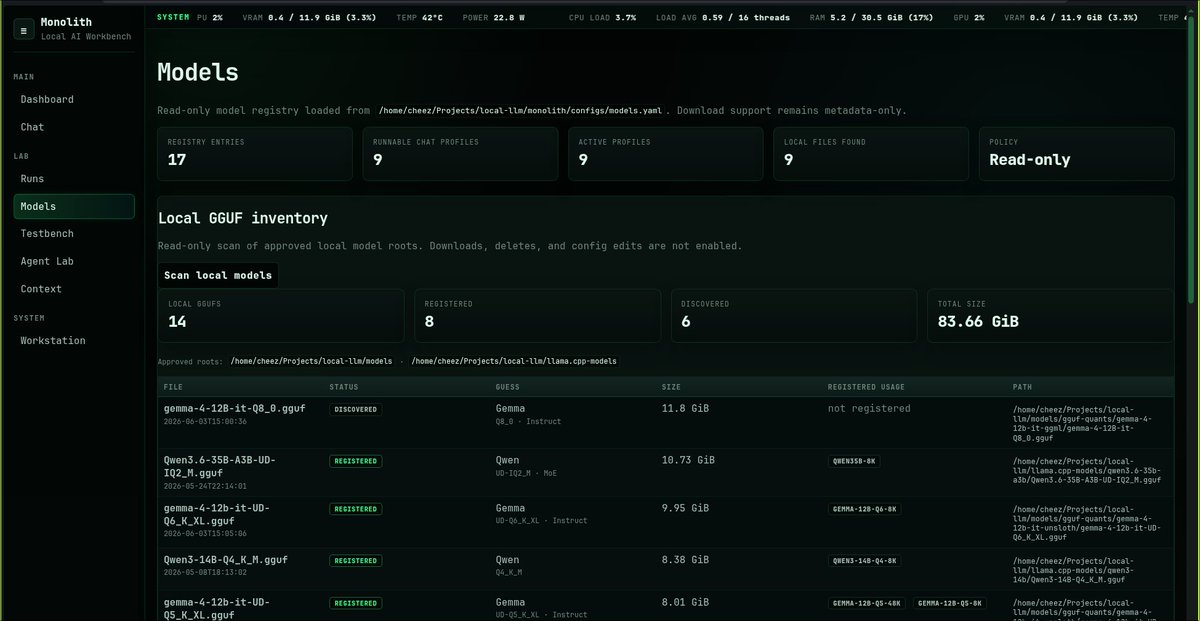Viewport: 1200px width, 621px height.
Task: Click the Scan local models button
Action: pyautogui.click(x=218, y=275)
